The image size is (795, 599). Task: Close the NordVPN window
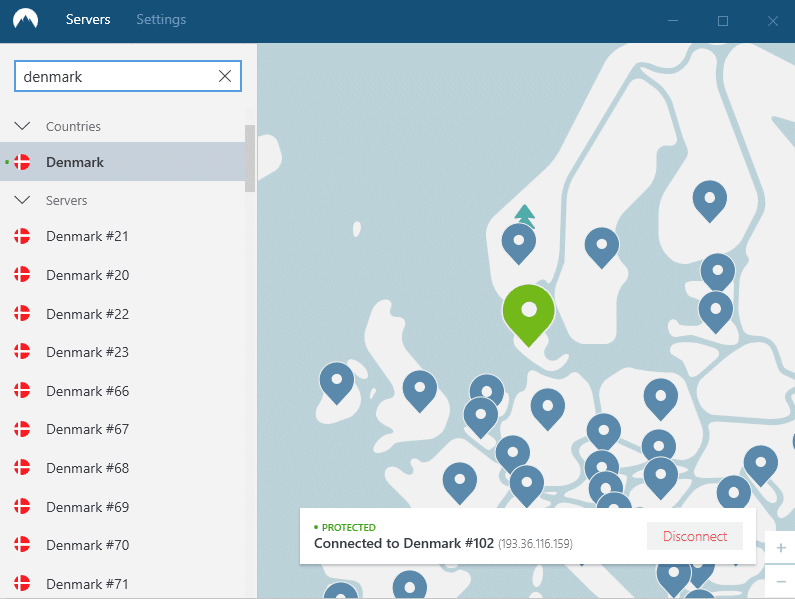pyautogui.click(x=773, y=20)
